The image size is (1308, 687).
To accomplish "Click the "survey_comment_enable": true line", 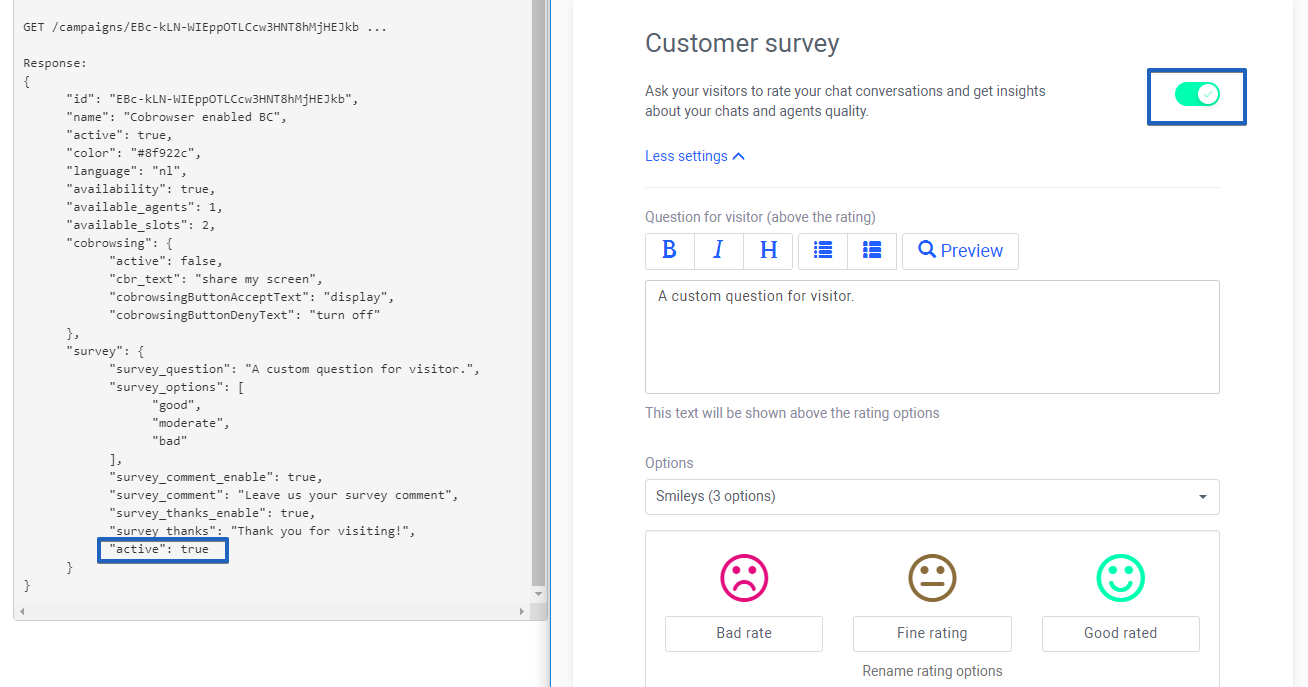I will click(x=217, y=477).
